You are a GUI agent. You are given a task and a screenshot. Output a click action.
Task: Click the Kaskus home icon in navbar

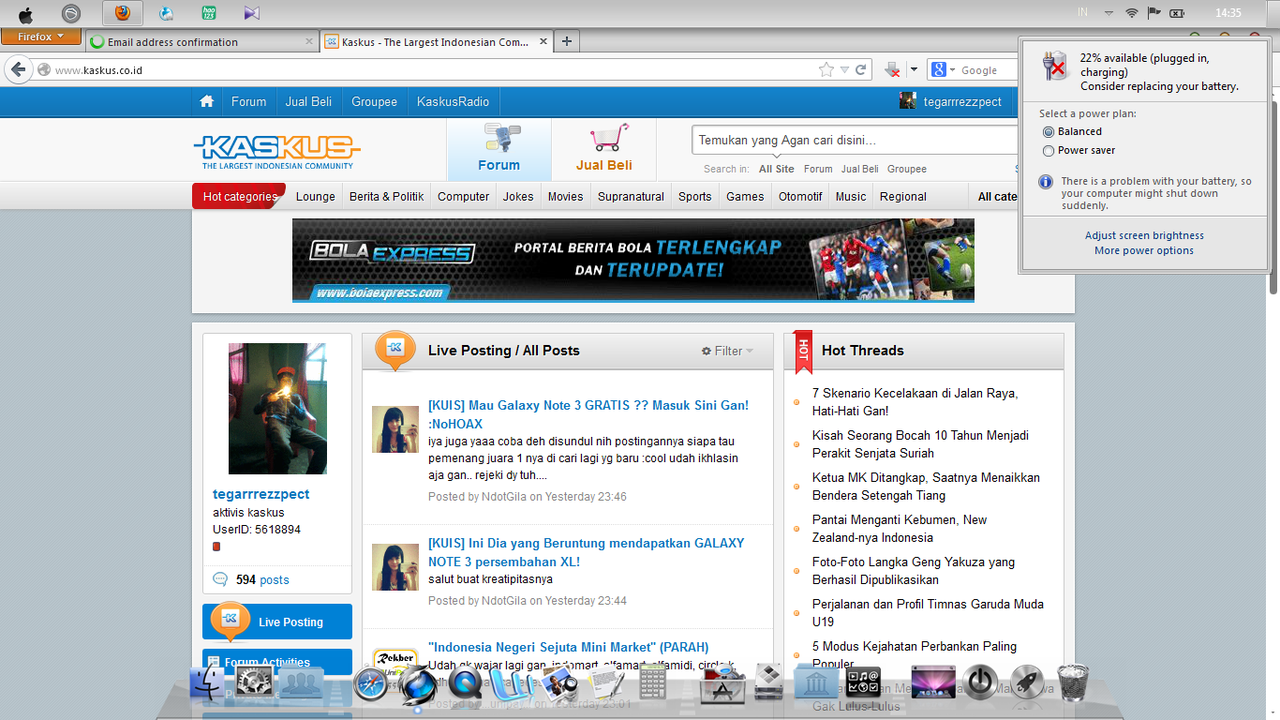(207, 101)
